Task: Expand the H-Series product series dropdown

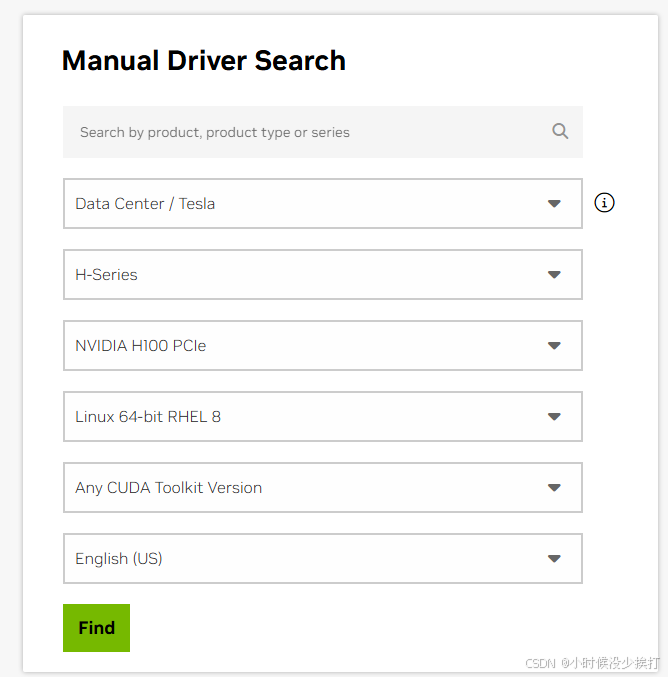Action: pyautogui.click(x=323, y=275)
